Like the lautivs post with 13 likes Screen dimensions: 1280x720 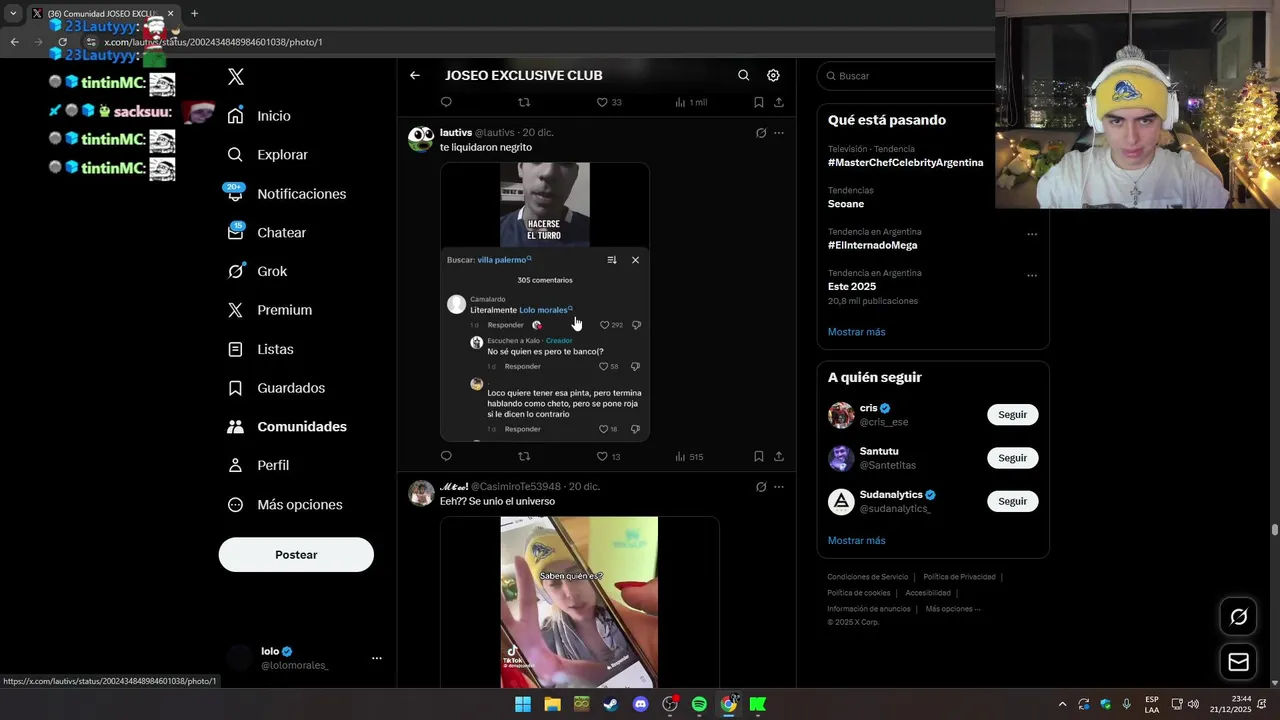click(608, 456)
